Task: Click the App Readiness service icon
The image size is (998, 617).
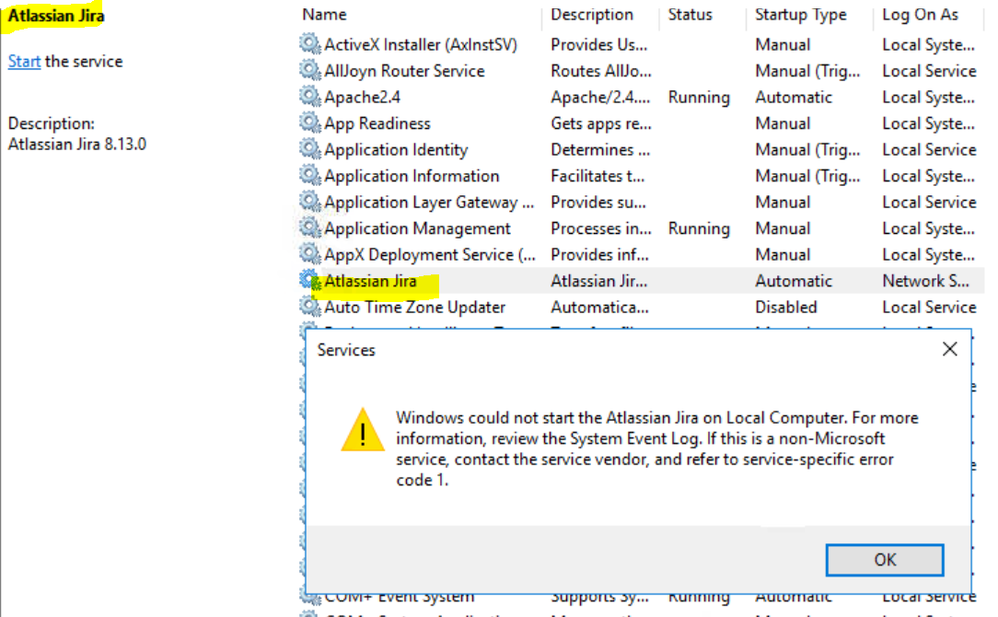Action: (x=310, y=123)
